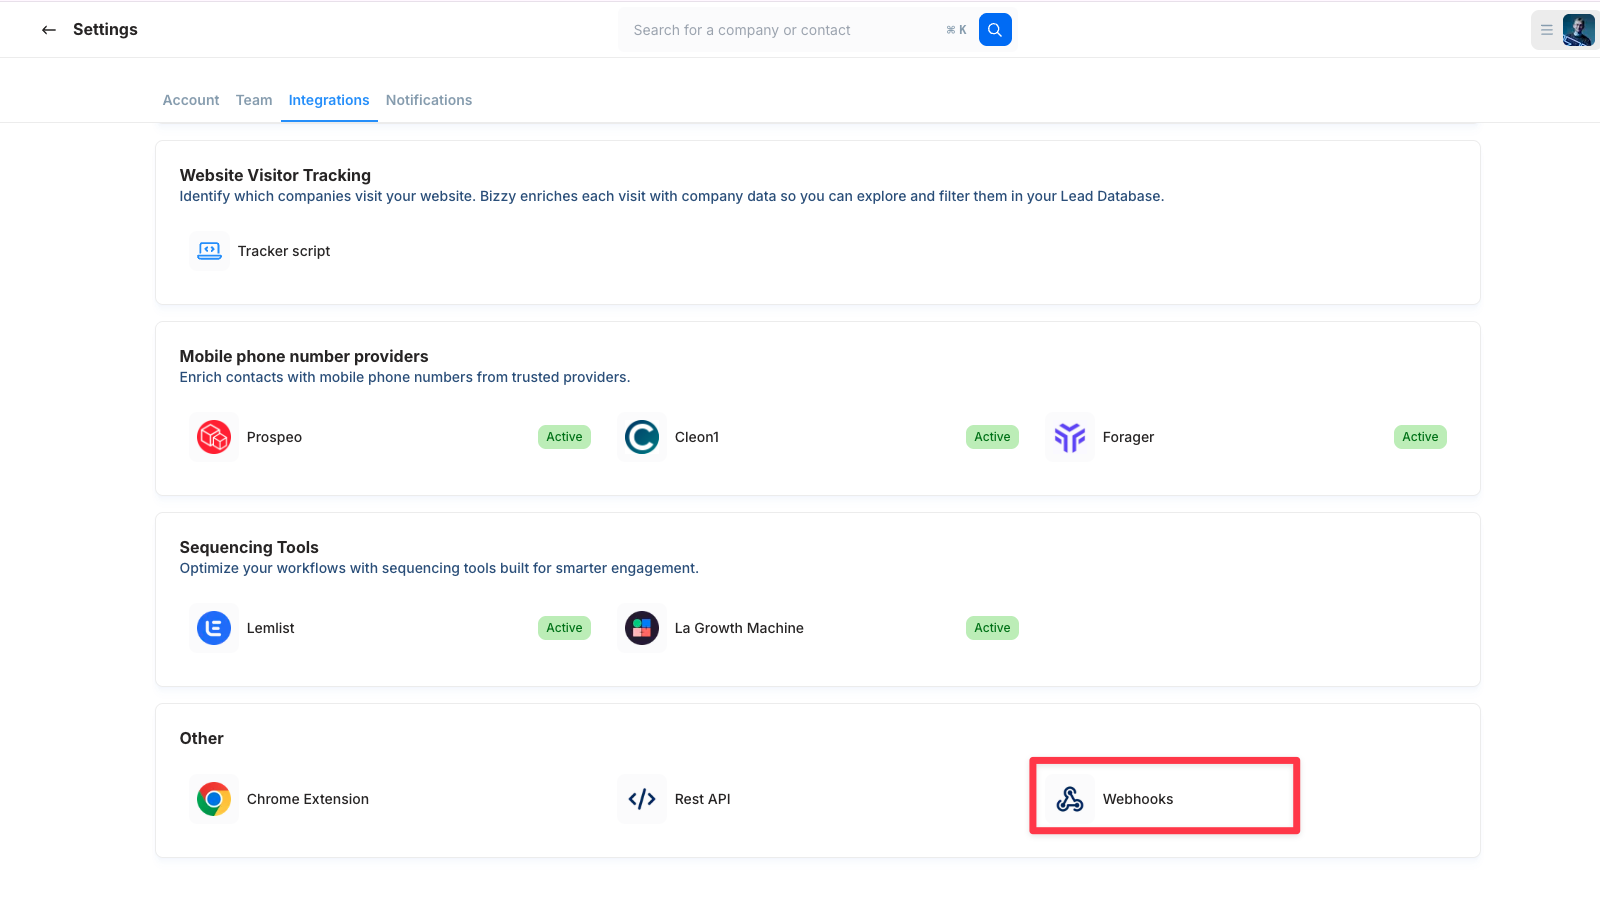Click the Prospeo logo icon
Viewport: 1600px width, 922px height.
[x=214, y=437]
